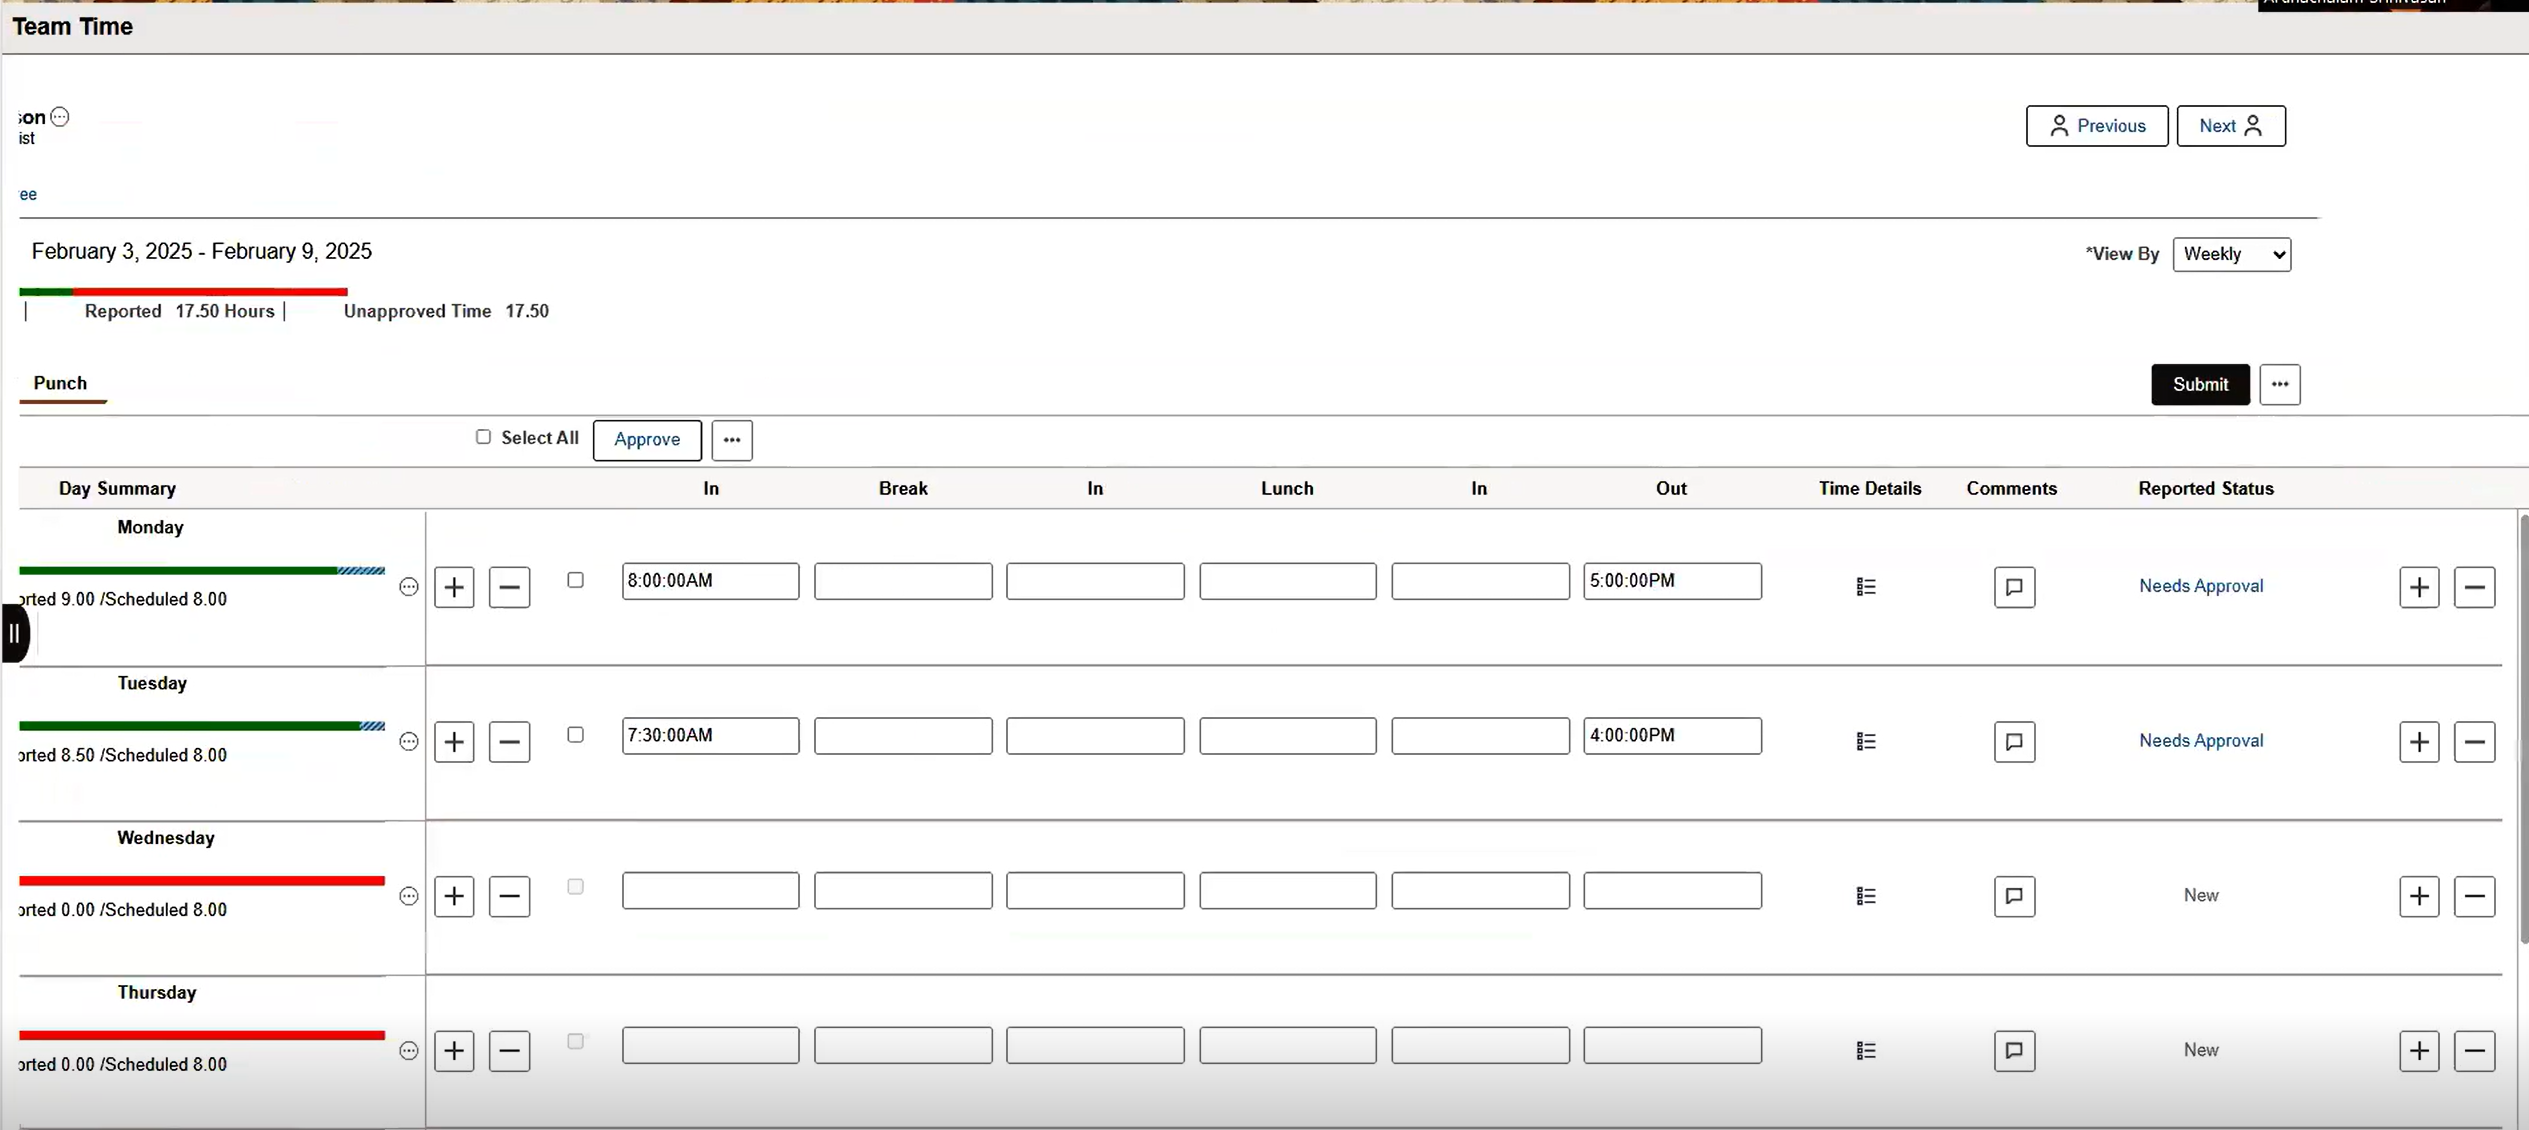The image size is (2529, 1130).
Task: Click Monday's Needs Approval status link
Action: pyautogui.click(x=2200, y=586)
